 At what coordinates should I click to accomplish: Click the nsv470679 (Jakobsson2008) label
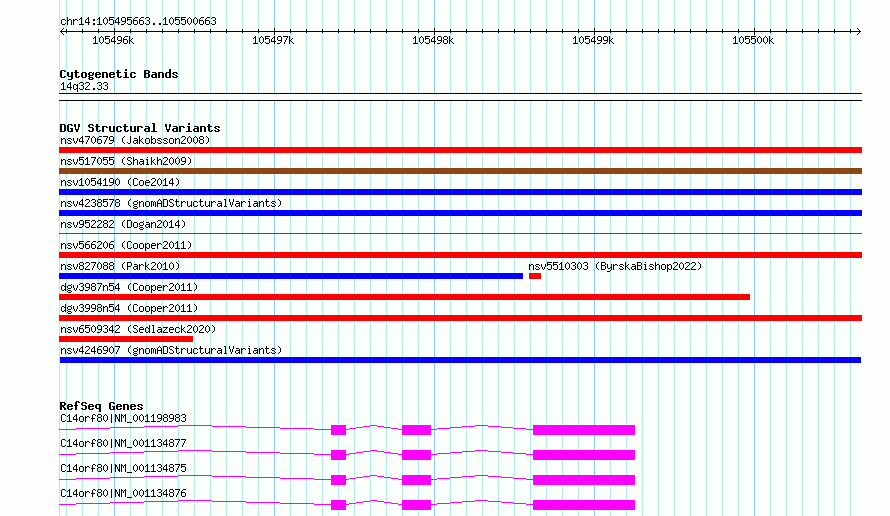(x=135, y=140)
